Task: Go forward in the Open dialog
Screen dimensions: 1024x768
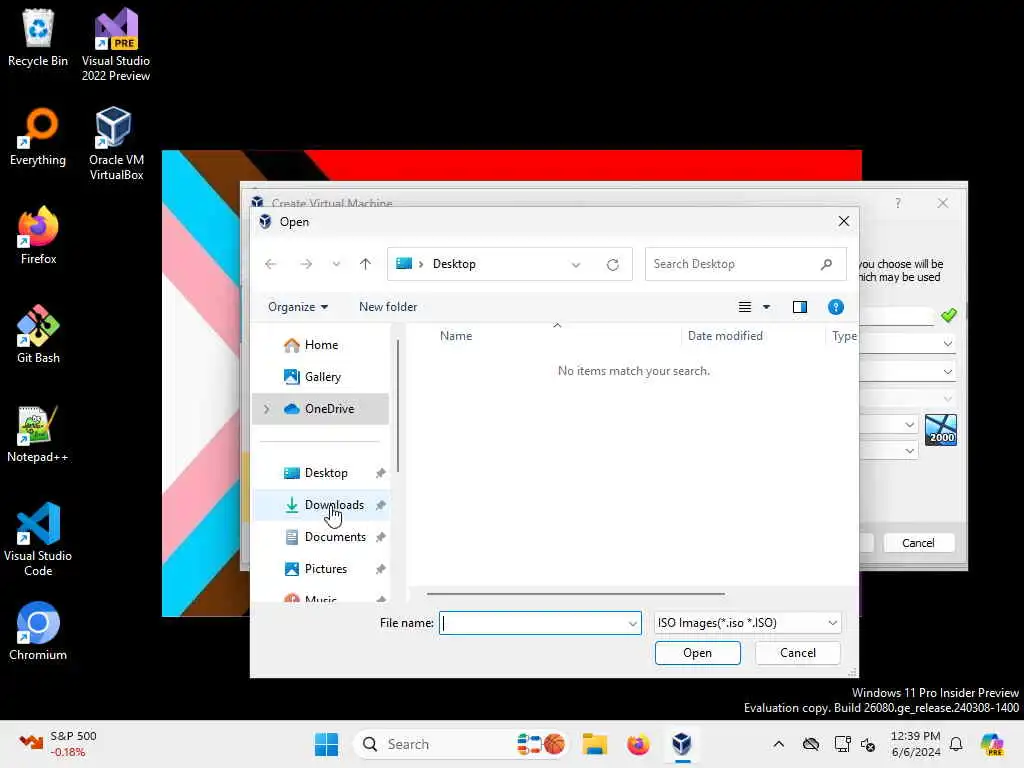Action: click(306, 264)
